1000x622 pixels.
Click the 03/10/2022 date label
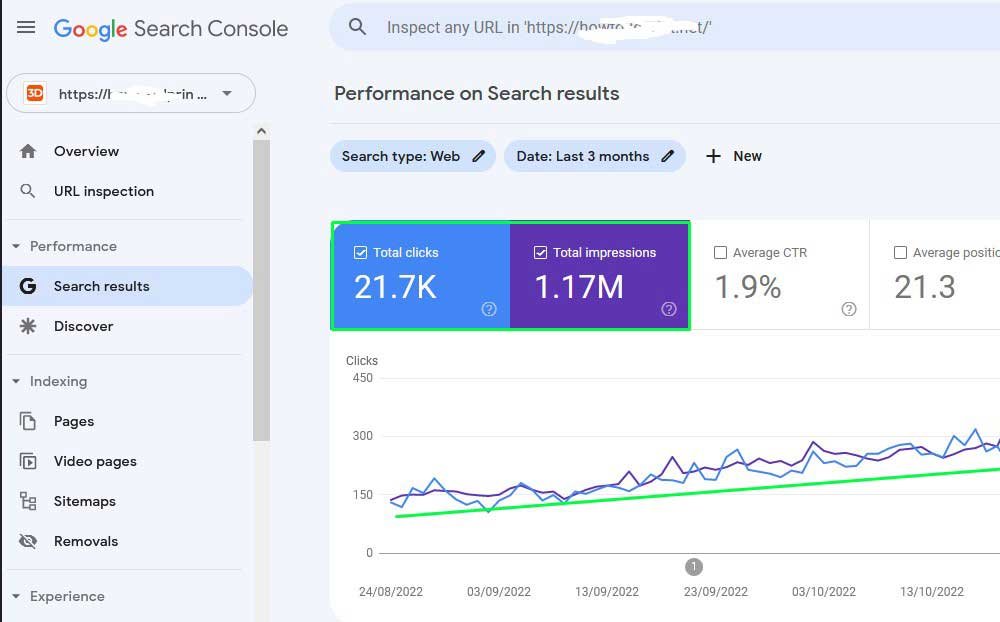[824, 591]
